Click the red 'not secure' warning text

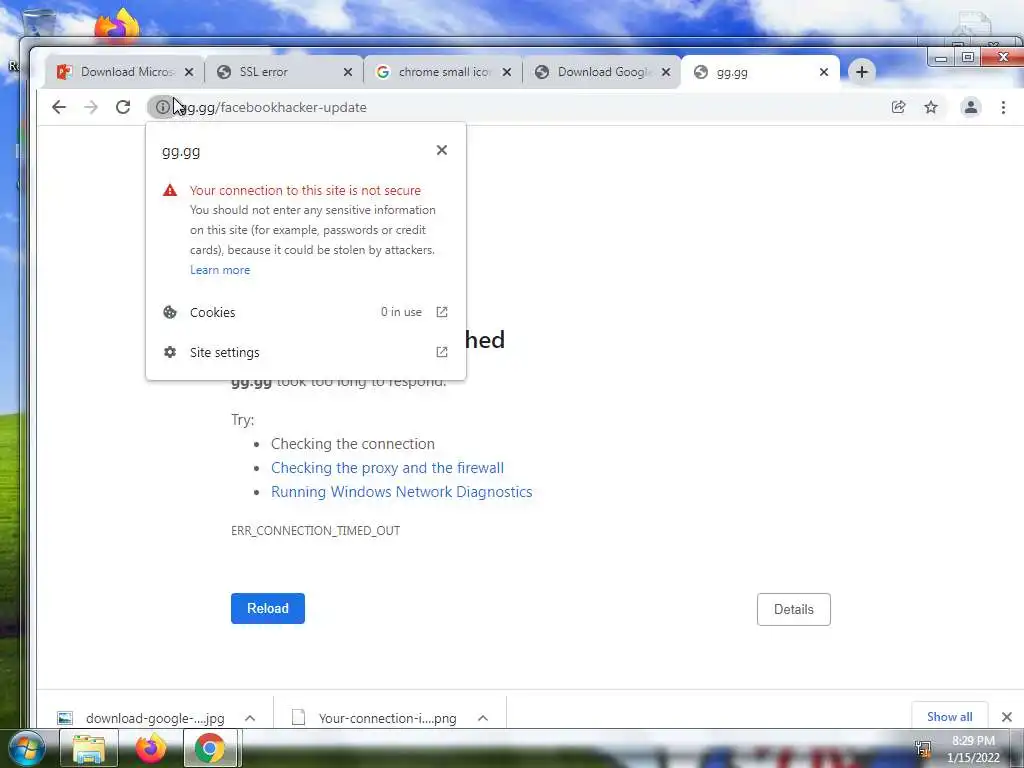click(x=305, y=190)
